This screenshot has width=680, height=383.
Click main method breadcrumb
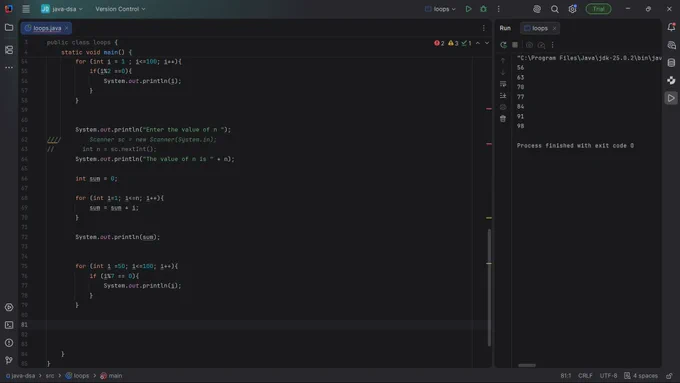point(111,376)
